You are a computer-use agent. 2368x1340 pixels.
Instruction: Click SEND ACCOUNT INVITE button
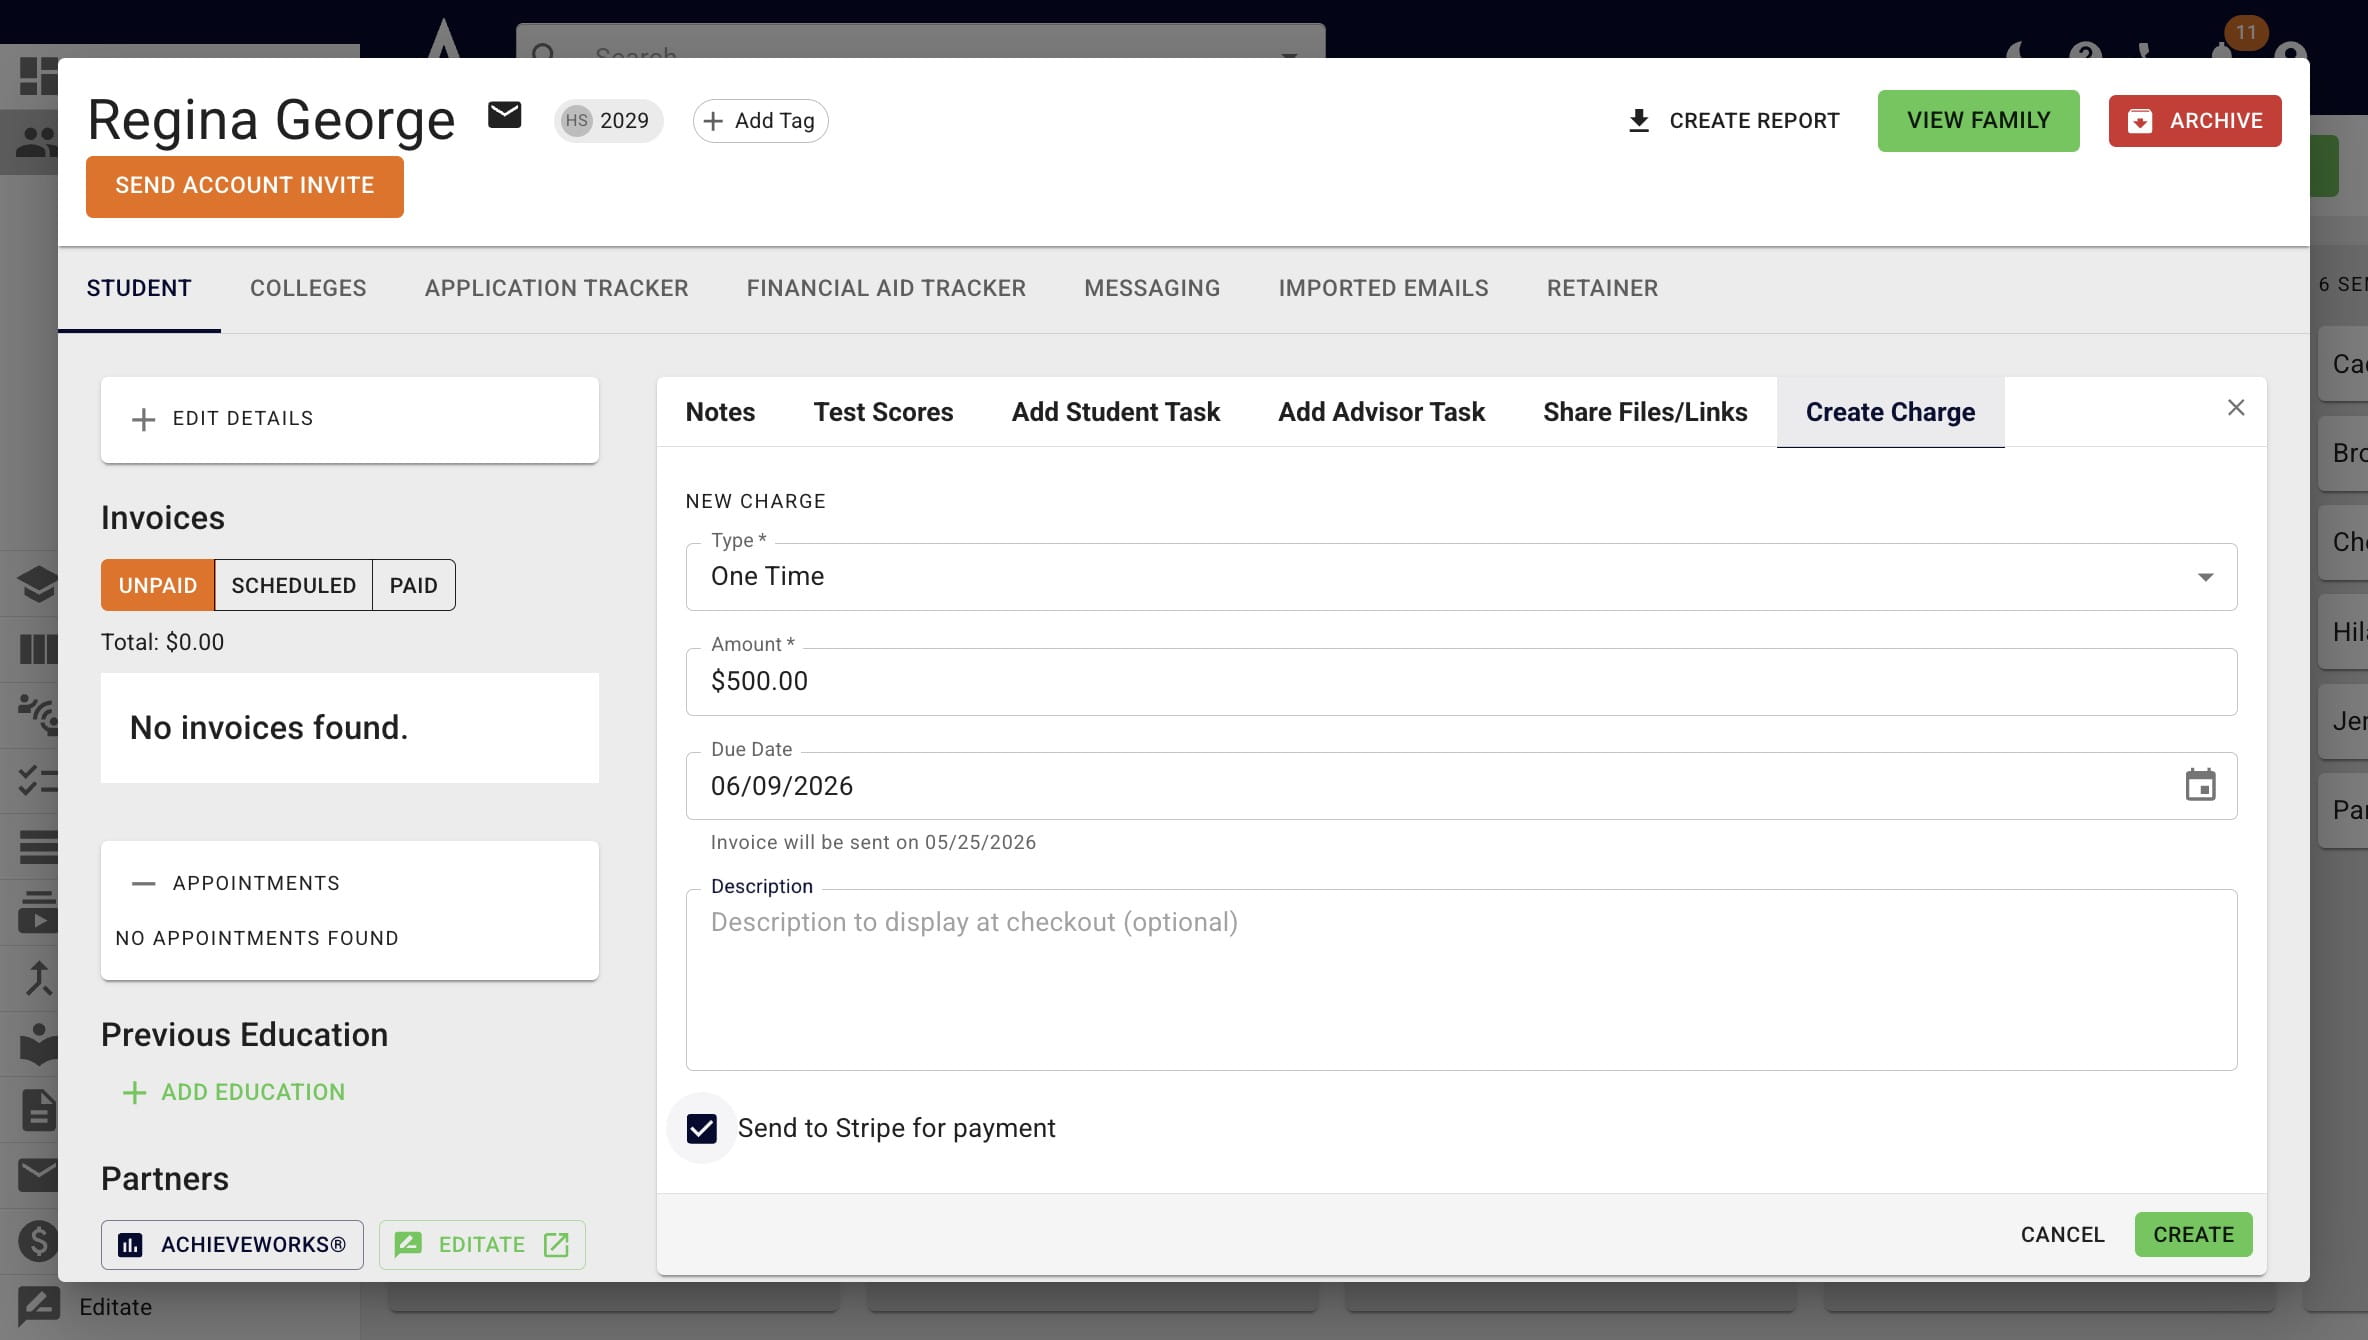tap(245, 186)
